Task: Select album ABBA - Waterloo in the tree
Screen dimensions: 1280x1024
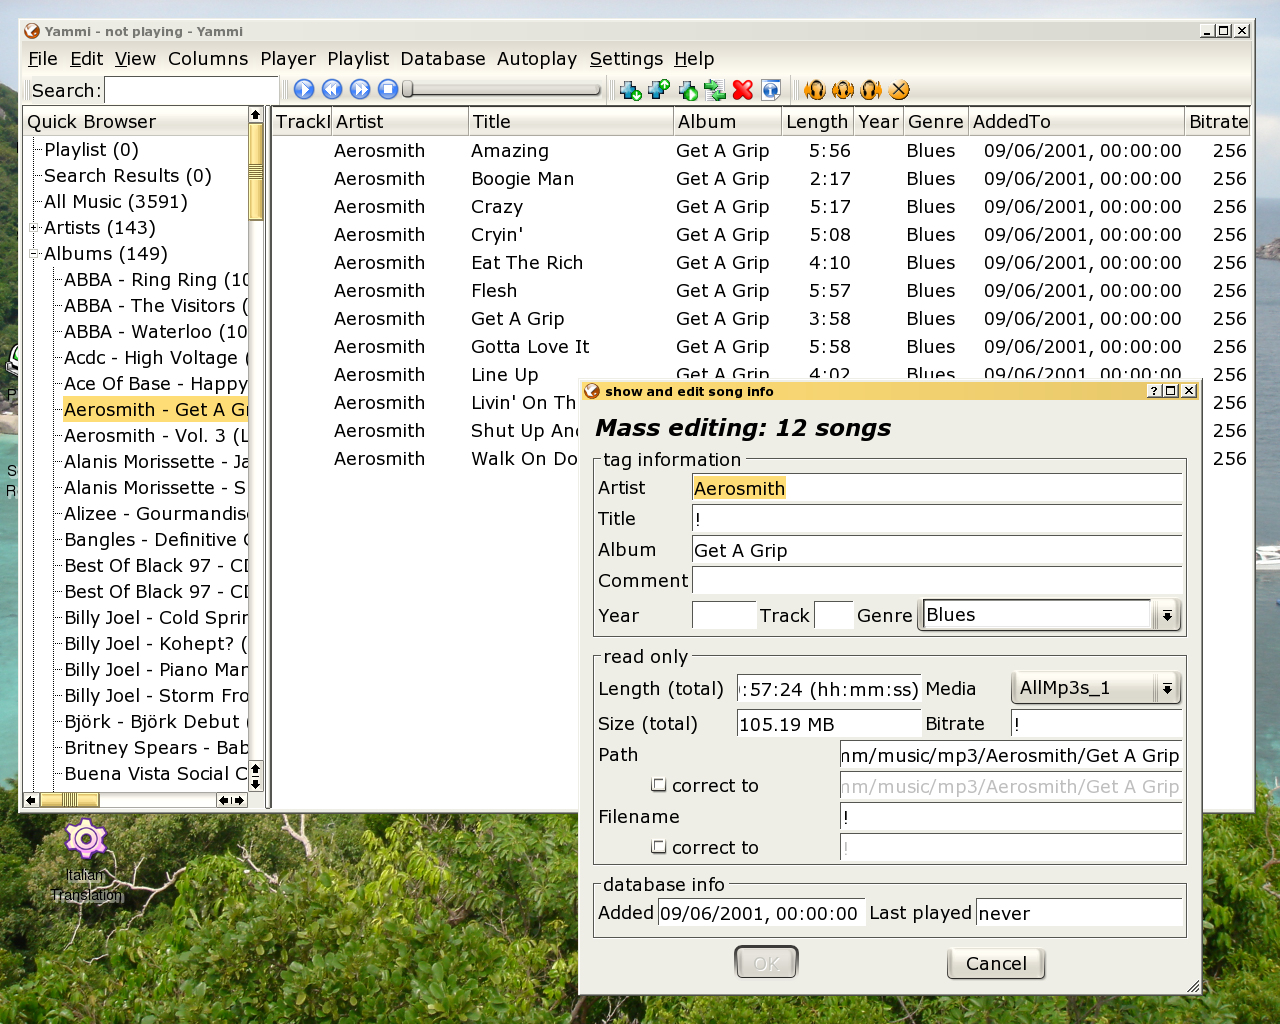Action: click(x=155, y=332)
